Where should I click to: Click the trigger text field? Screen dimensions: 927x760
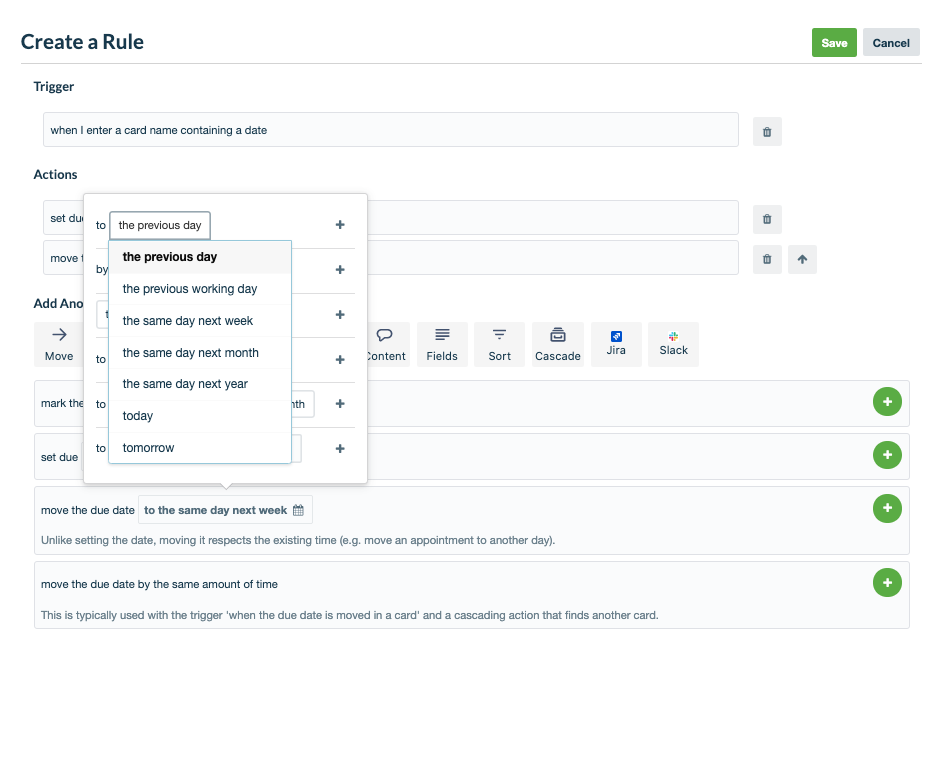click(391, 130)
